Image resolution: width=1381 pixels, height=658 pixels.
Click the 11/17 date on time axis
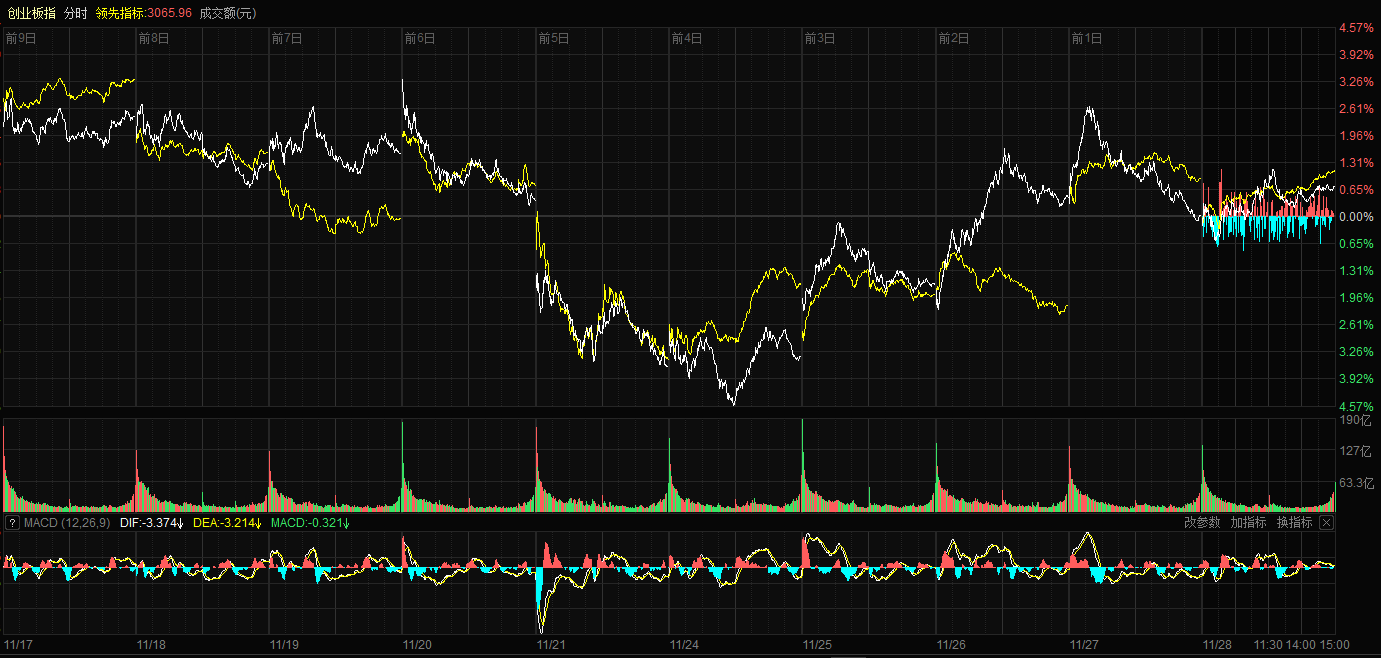19,646
